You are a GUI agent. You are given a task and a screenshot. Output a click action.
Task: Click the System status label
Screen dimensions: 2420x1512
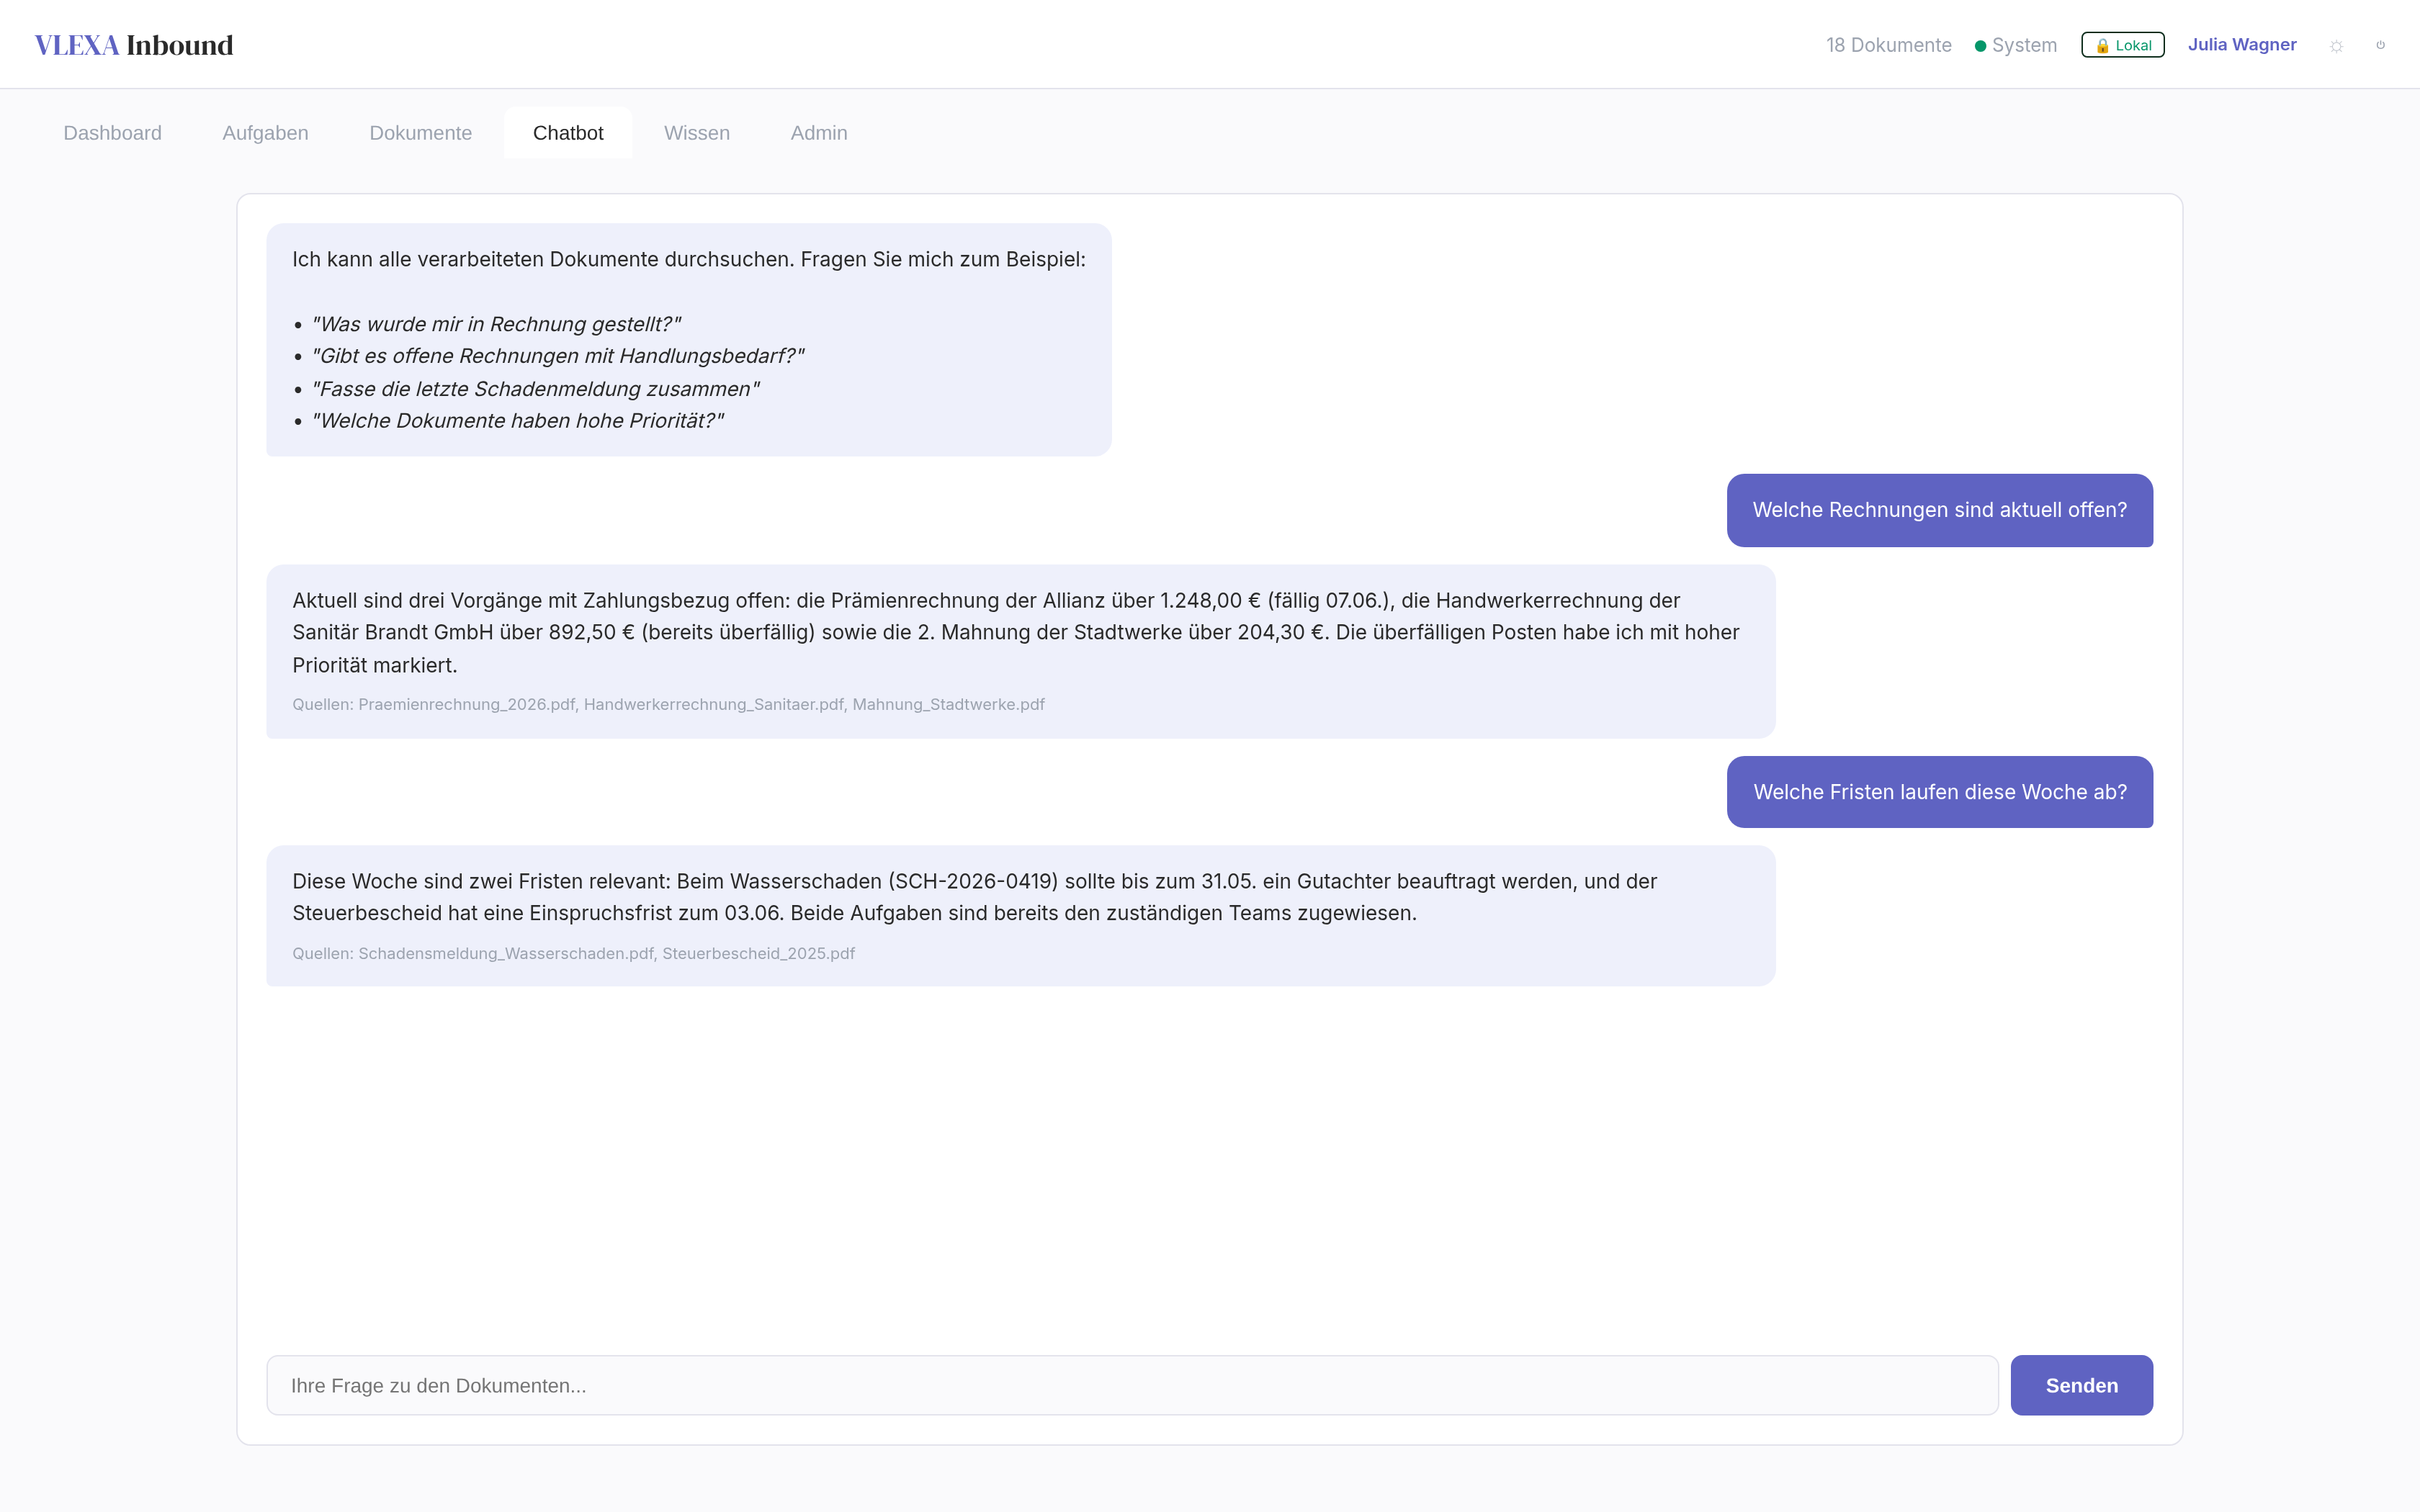click(x=2024, y=45)
